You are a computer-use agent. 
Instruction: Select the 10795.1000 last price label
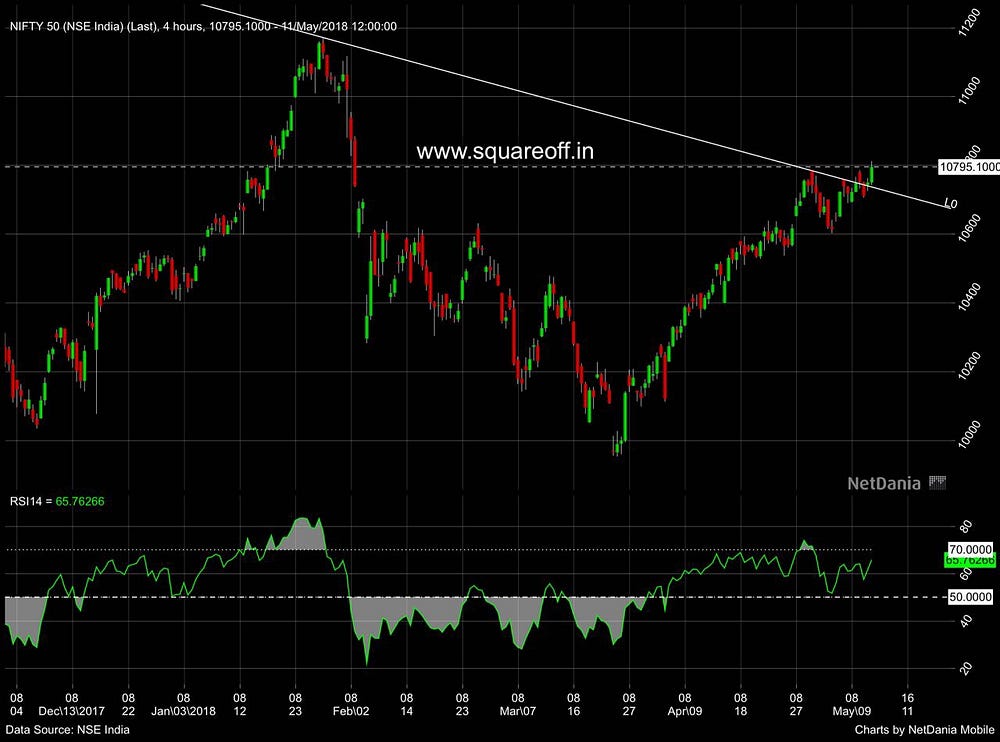click(x=969, y=167)
